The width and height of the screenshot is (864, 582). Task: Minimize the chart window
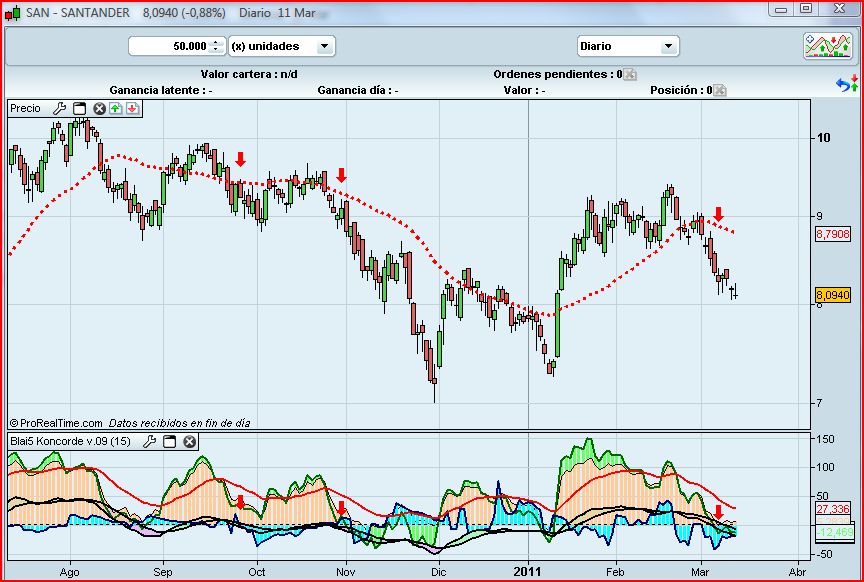click(781, 9)
